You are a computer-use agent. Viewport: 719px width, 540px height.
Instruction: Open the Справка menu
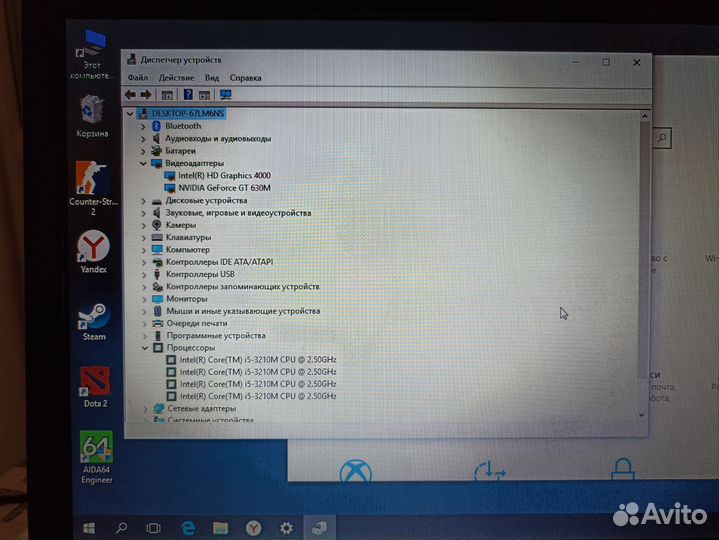[x=245, y=77]
